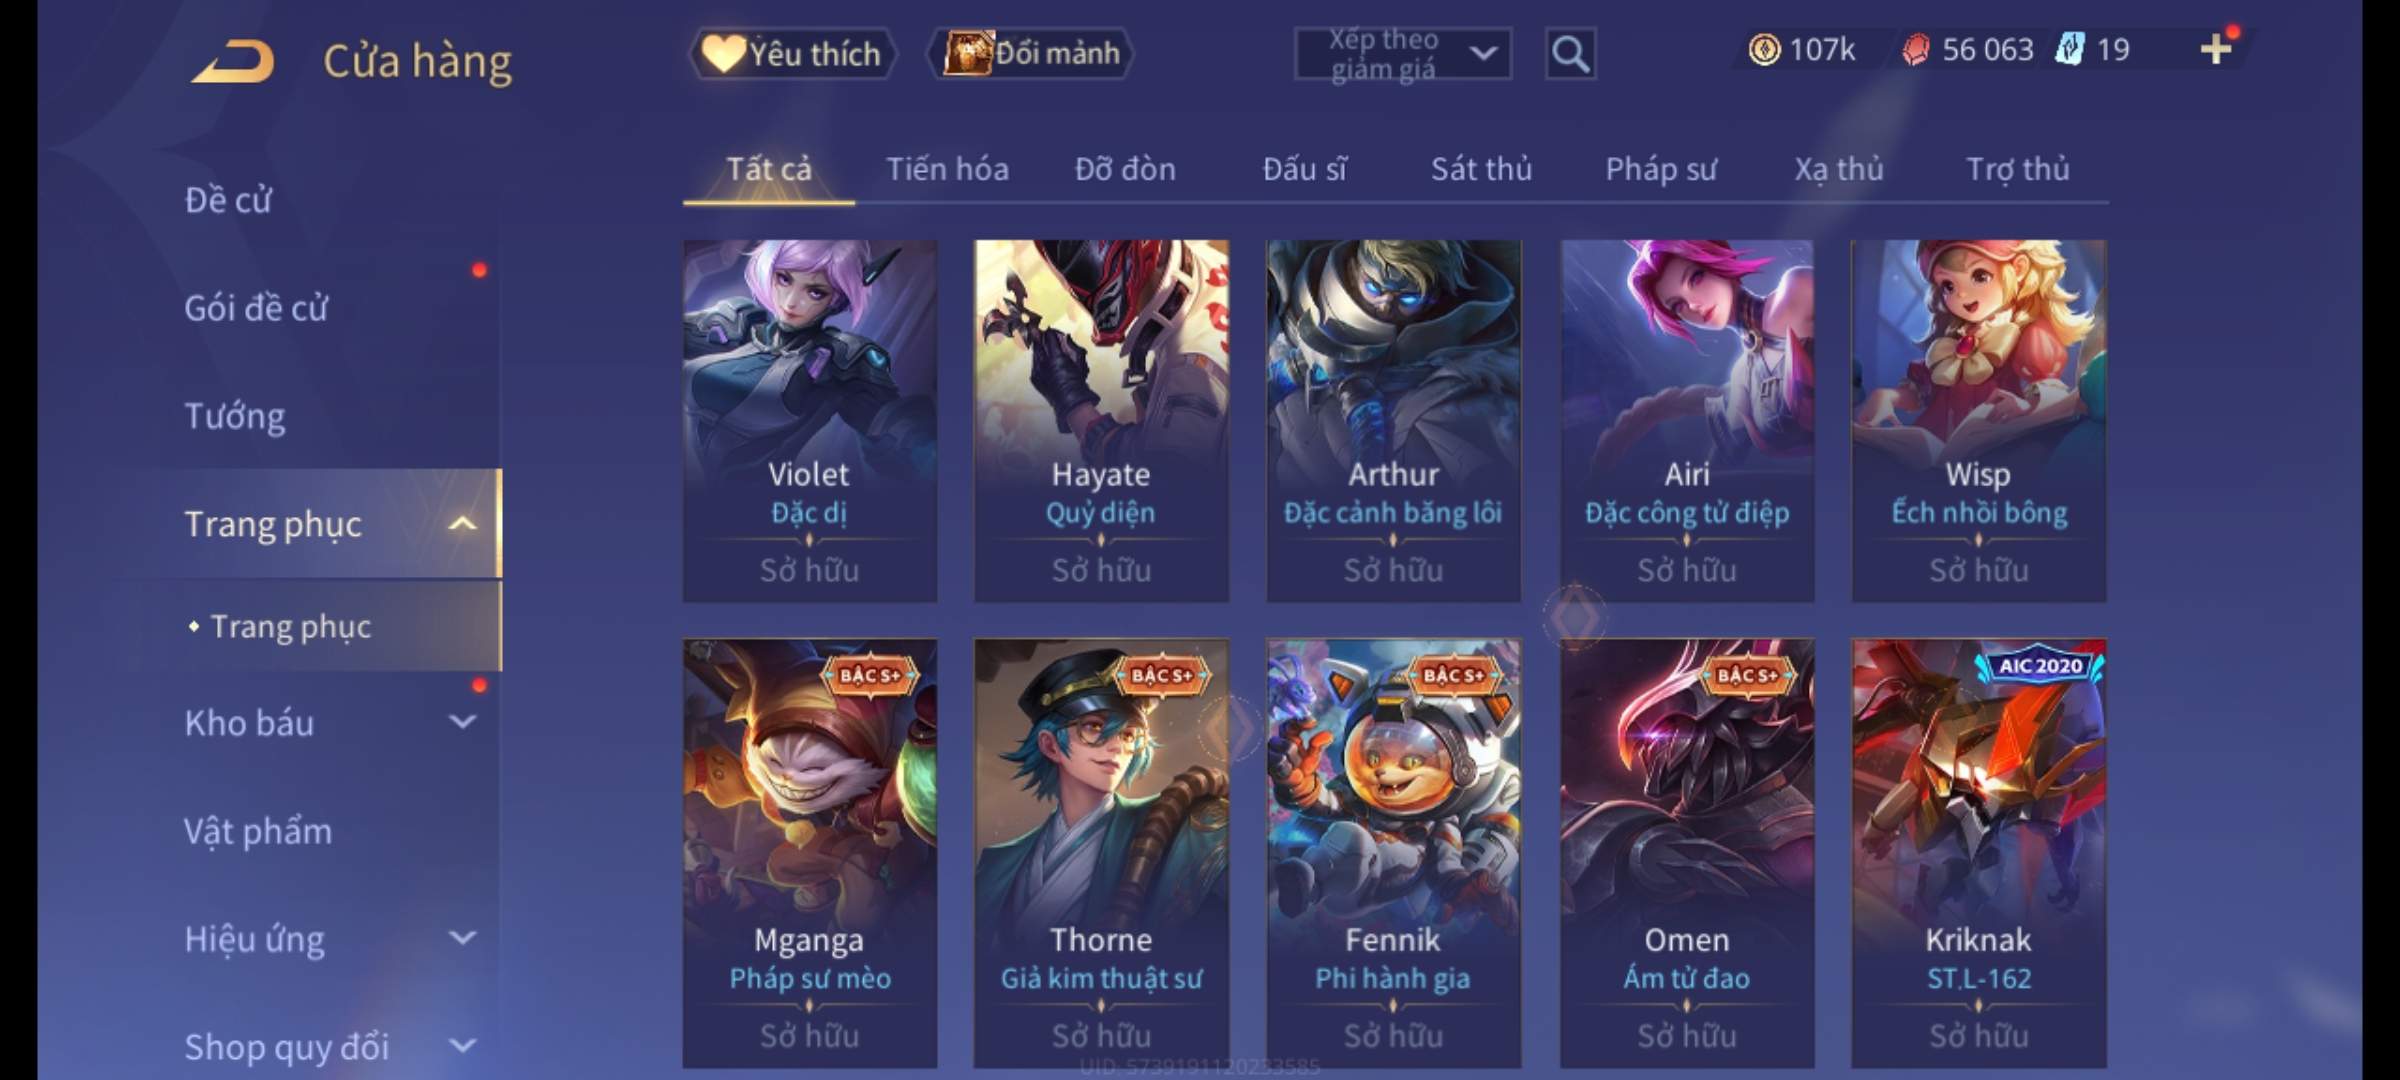Select the Violet Đặc dị skin card
The image size is (2400, 1080).
[809, 420]
